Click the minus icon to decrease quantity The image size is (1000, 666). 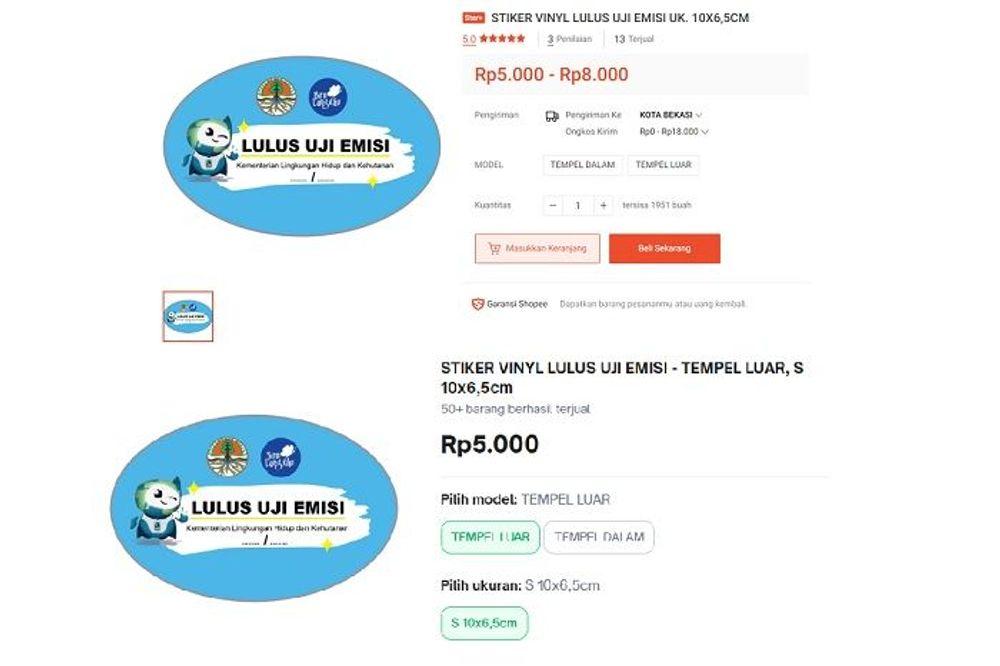(x=550, y=205)
